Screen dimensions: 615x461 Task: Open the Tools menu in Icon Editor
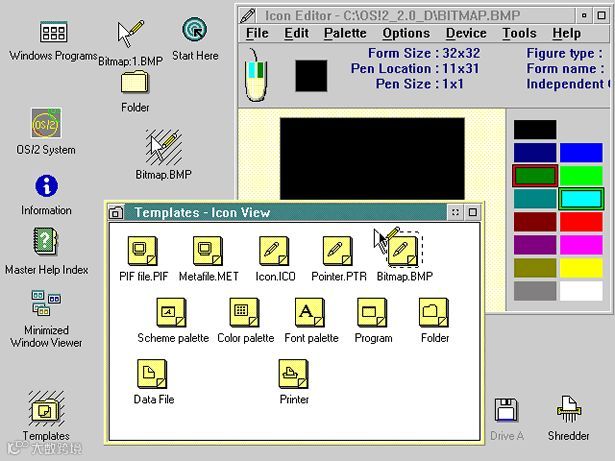(x=520, y=33)
